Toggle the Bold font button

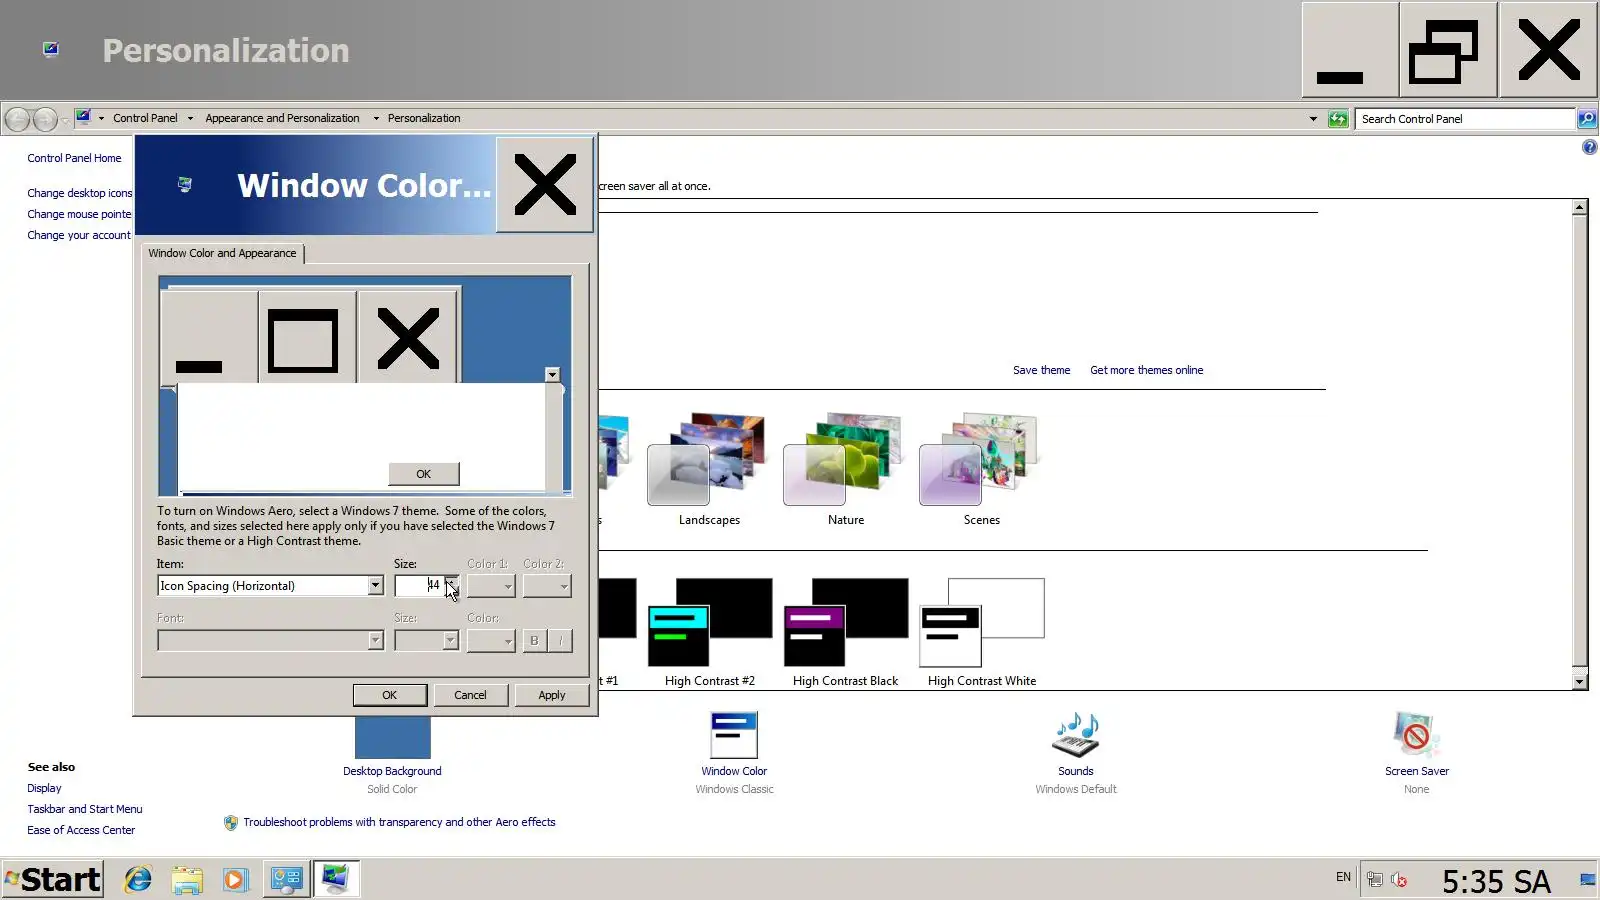point(534,640)
